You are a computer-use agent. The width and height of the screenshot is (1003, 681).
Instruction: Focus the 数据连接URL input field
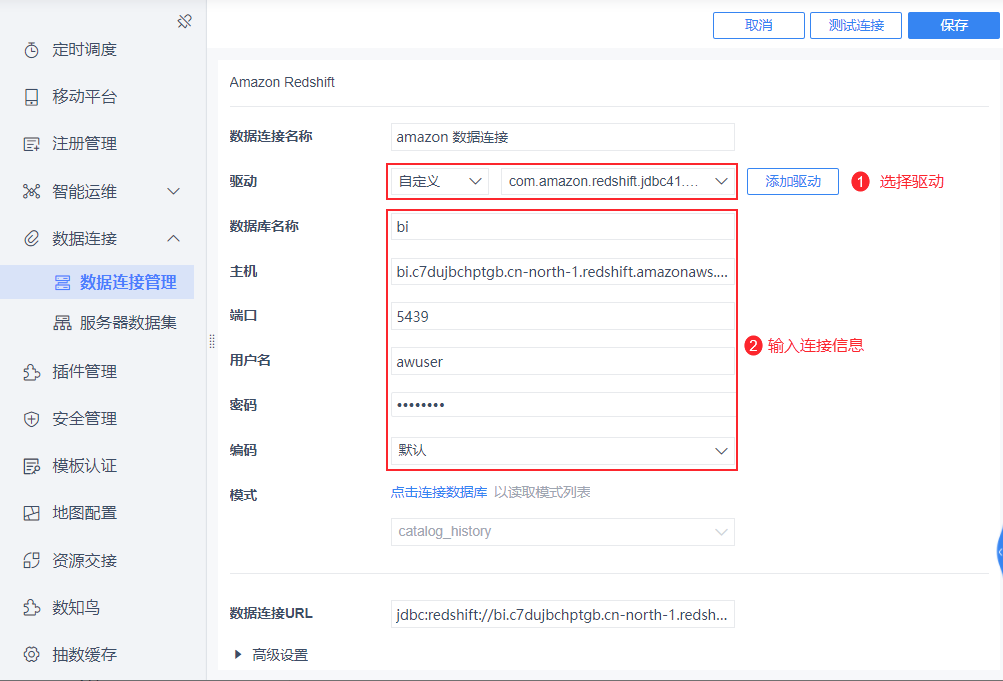pyautogui.click(x=563, y=614)
